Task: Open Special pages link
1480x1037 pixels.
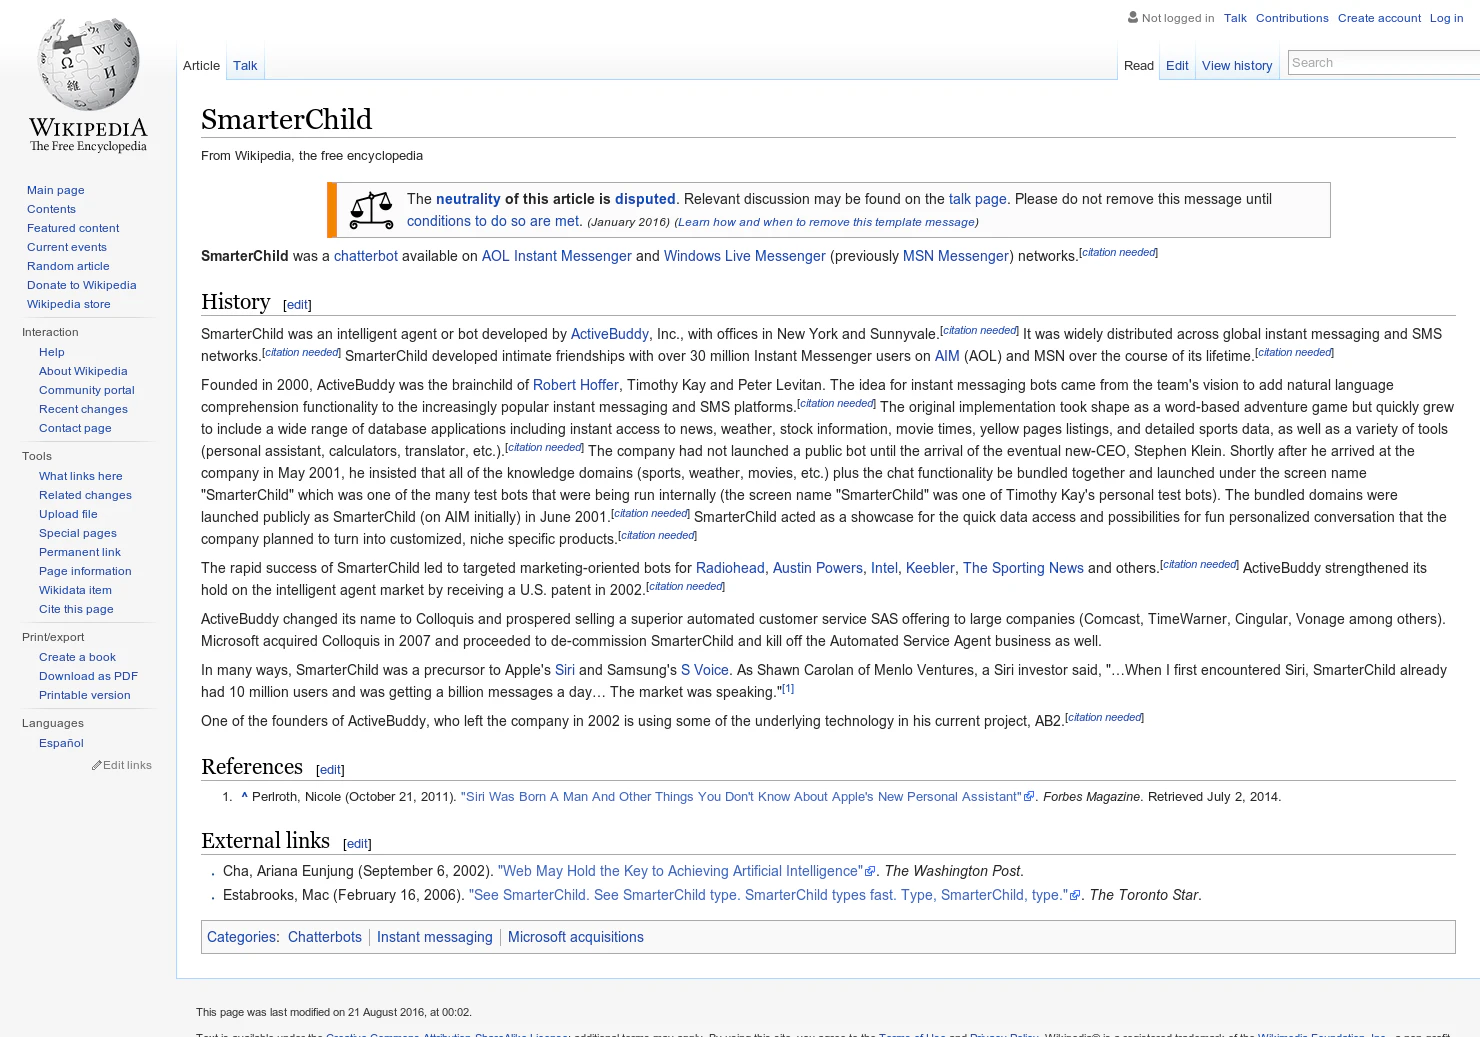Action: coord(78,533)
